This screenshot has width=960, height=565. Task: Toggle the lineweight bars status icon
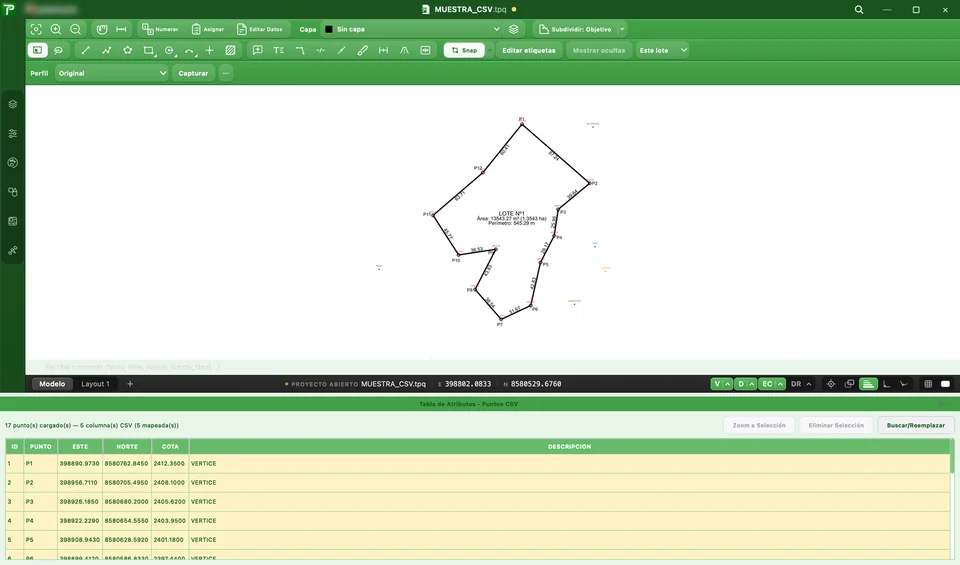point(868,384)
